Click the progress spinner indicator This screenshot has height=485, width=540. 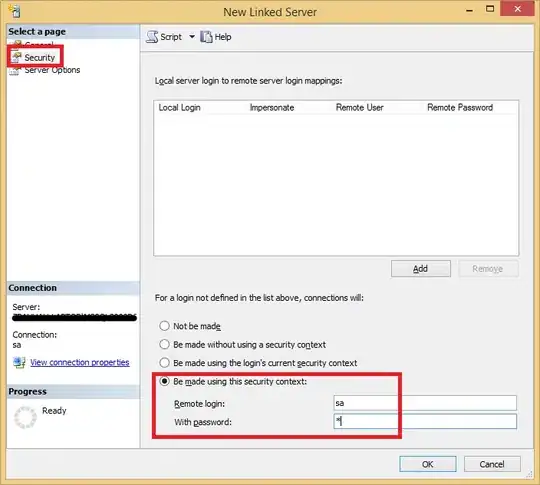pyautogui.click(x=25, y=417)
